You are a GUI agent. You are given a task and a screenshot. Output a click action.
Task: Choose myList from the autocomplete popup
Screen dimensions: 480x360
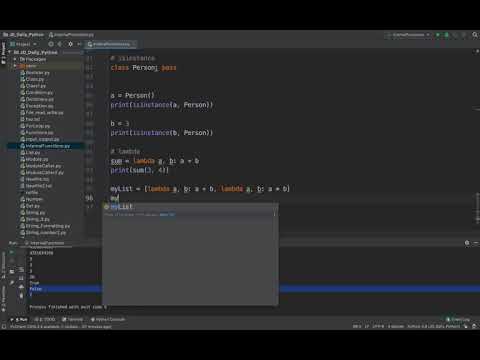190,207
